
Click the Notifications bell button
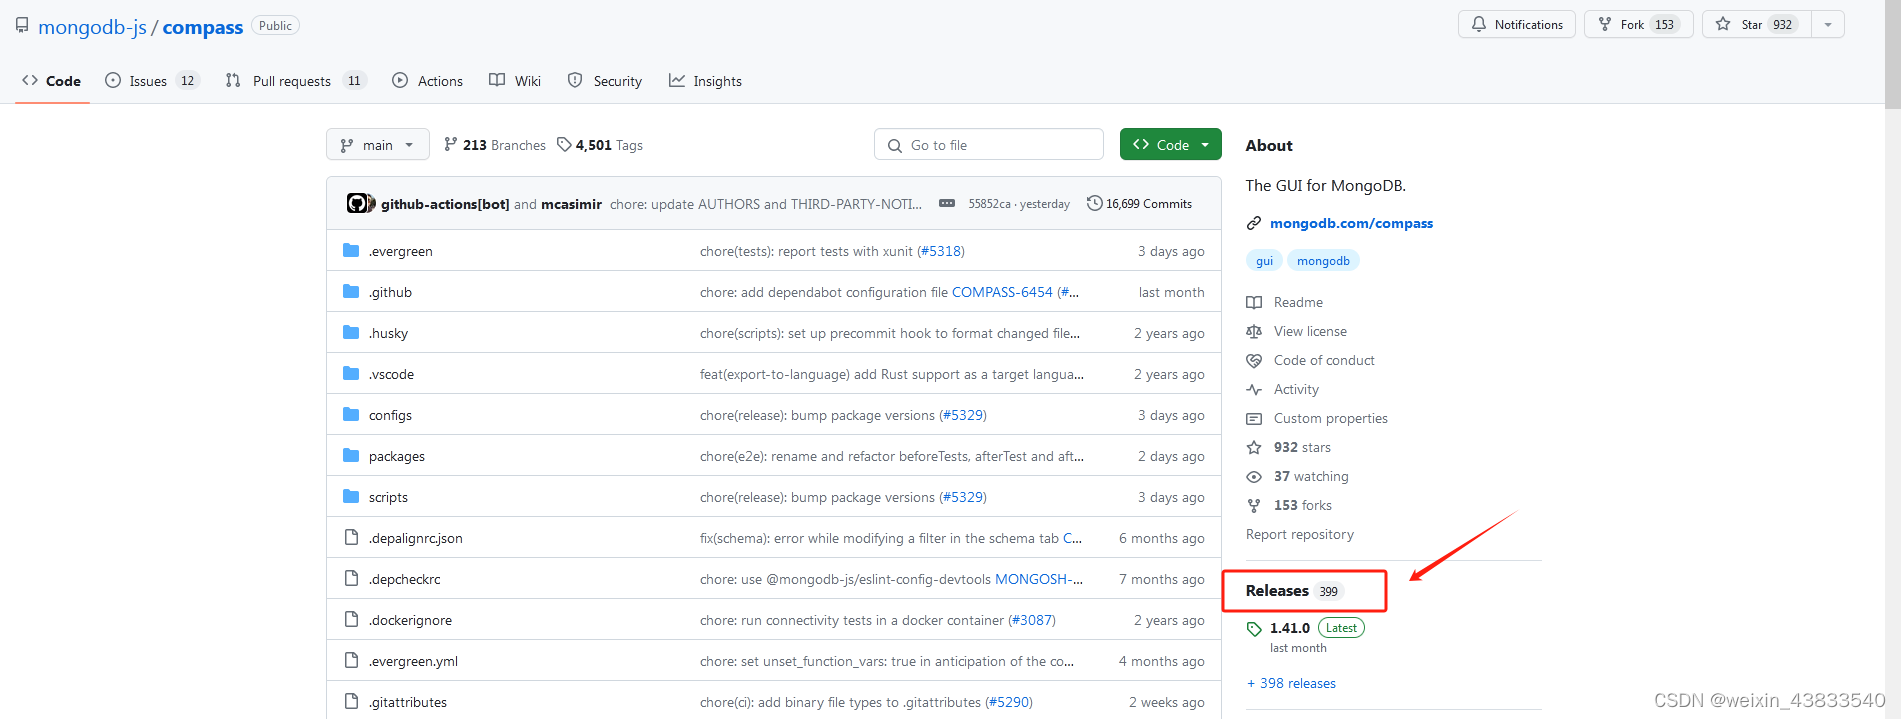[x=1516, y=25]
